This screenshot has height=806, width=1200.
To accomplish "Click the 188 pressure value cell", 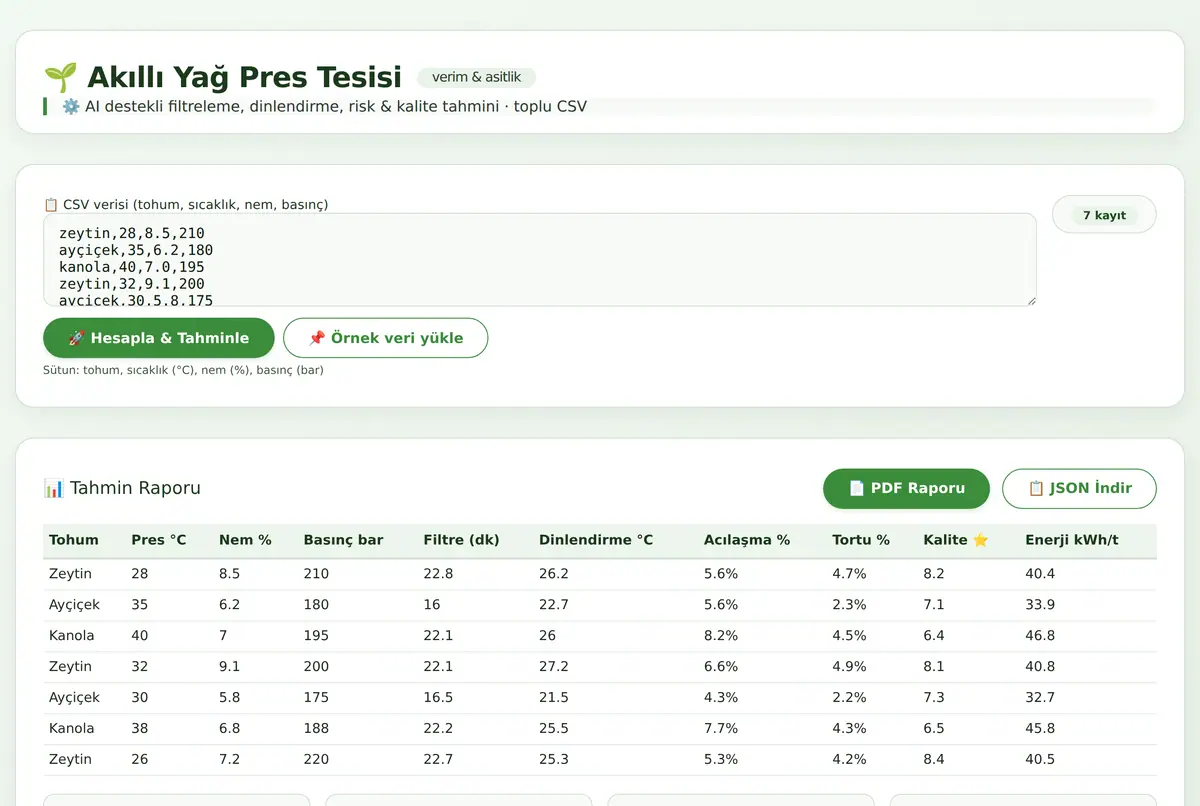I will pyautogui.click(x=316, y=729).
